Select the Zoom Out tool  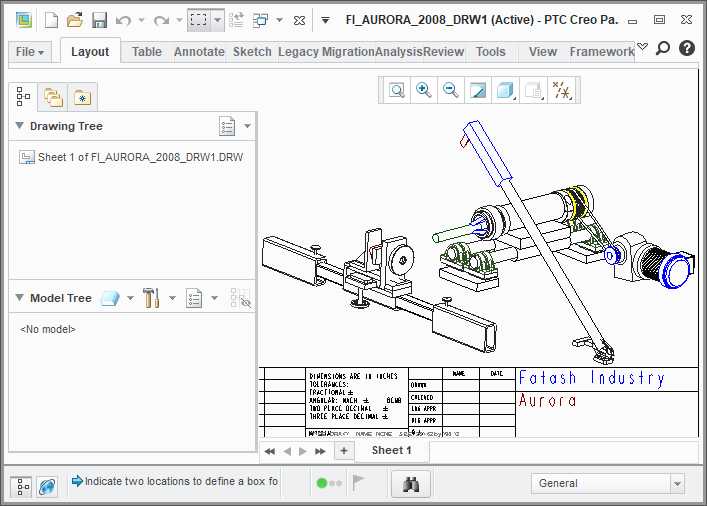pos(450,90)
